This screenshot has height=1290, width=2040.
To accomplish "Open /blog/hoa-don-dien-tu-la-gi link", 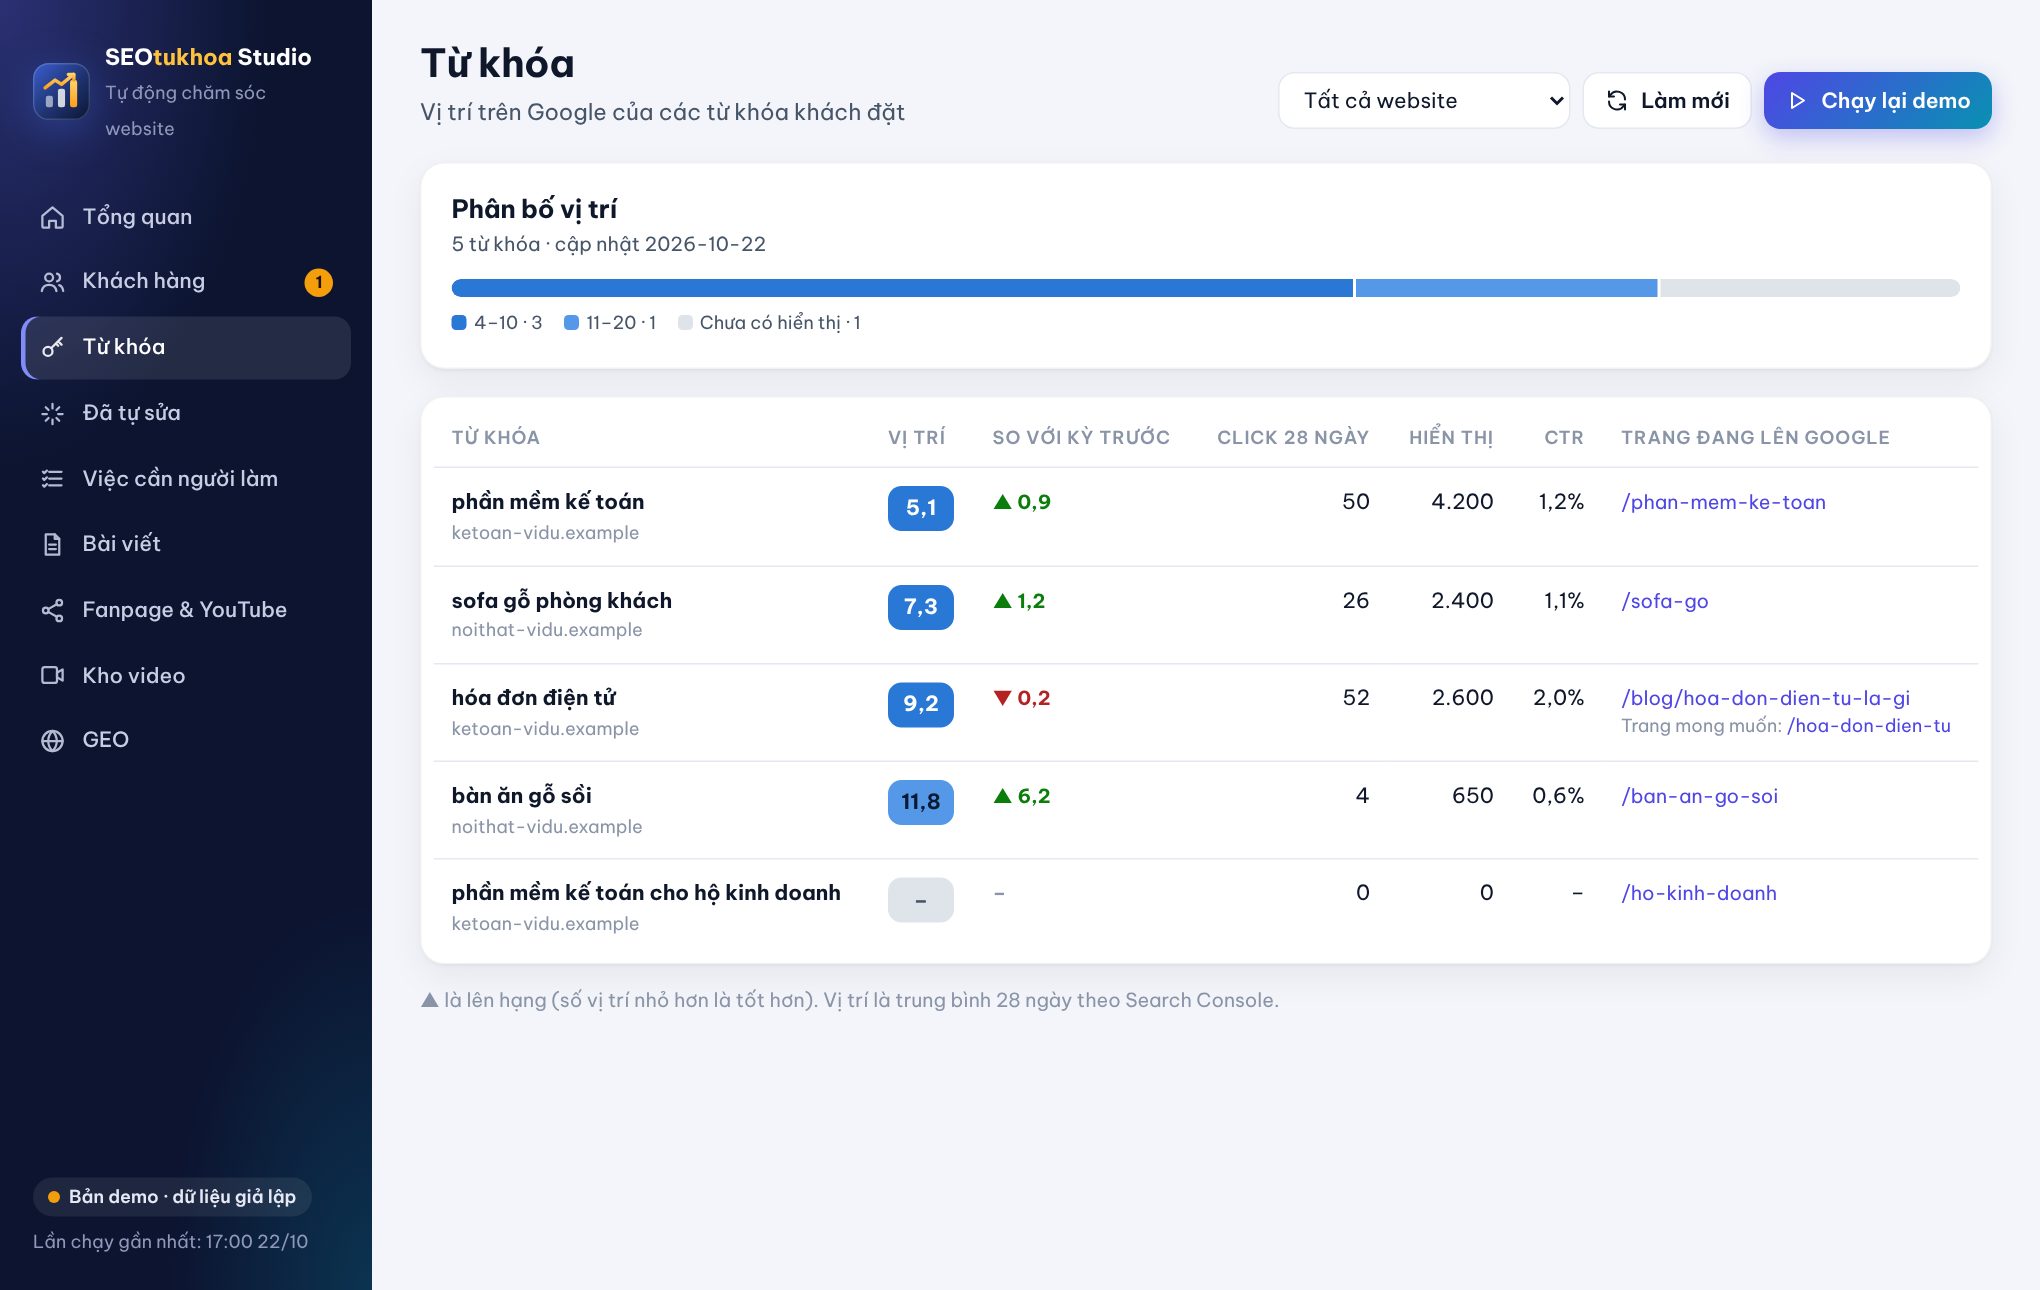I will (1765, 698).
